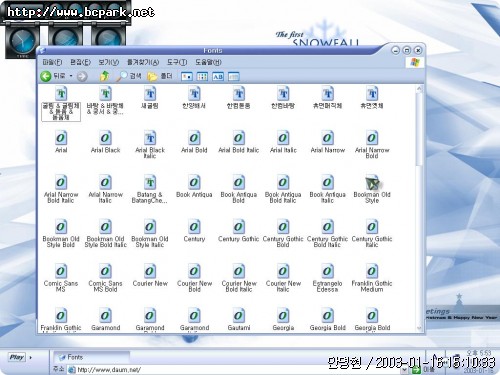Open the 파일(F) menu

click(x=52, y=62)
